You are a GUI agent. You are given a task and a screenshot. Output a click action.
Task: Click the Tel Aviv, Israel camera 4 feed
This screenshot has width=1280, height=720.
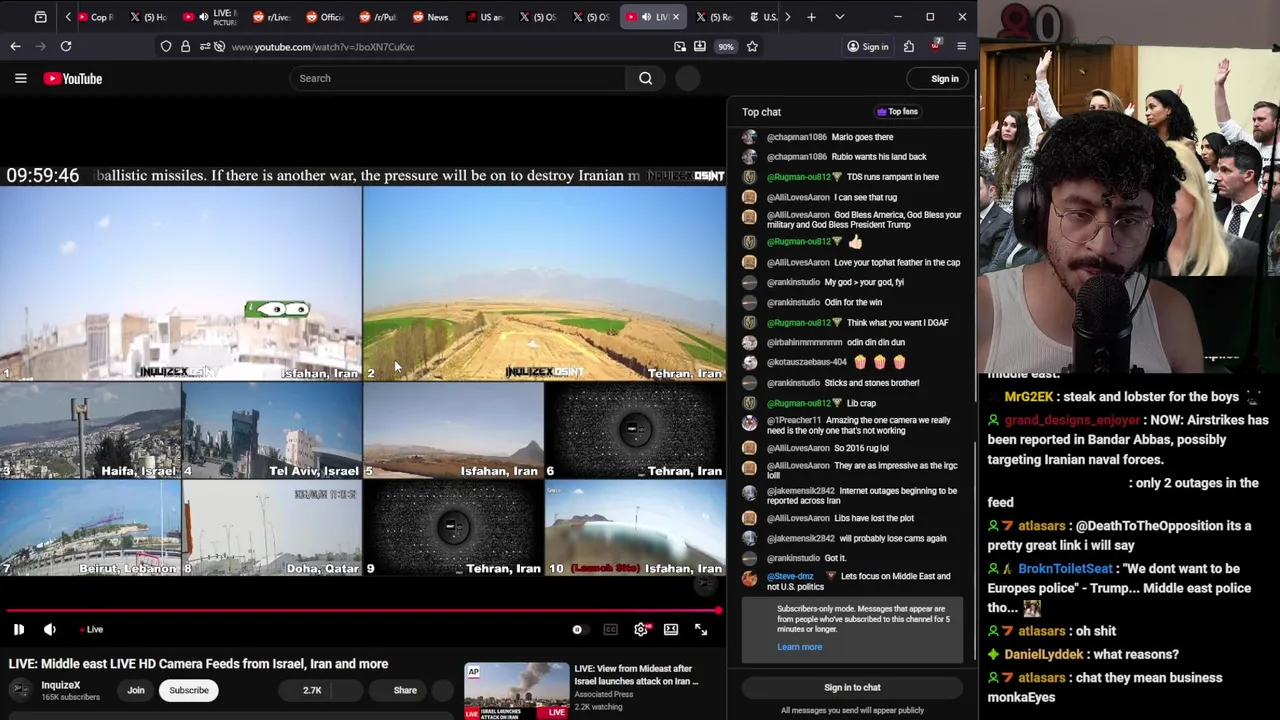[272, 431]
